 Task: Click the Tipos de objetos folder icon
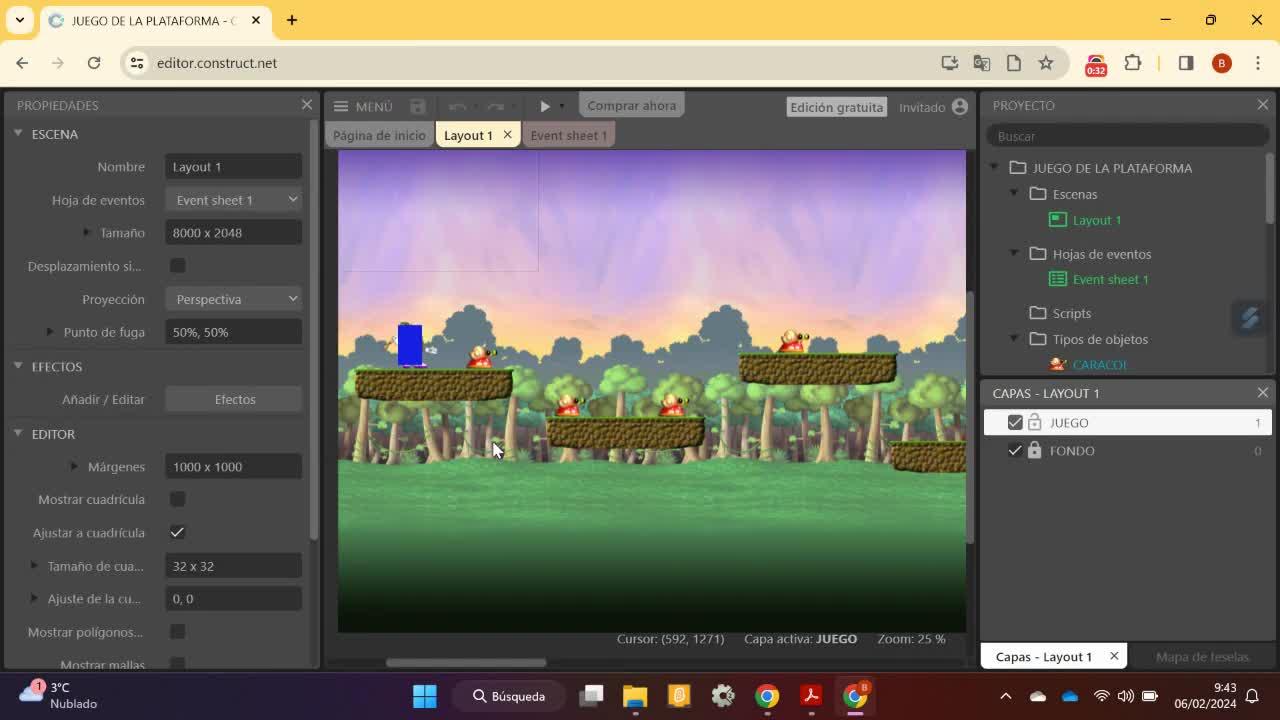tap(1038, 339)
